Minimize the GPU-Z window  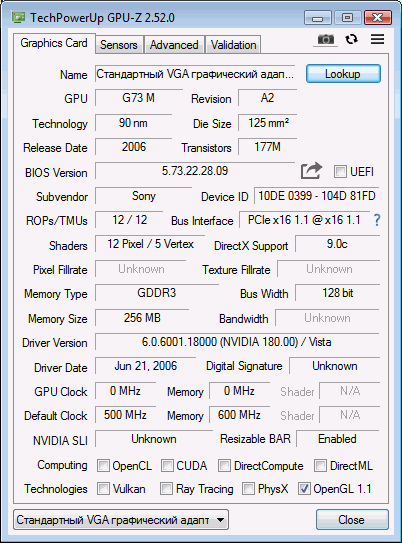click(x=318, y=18)
